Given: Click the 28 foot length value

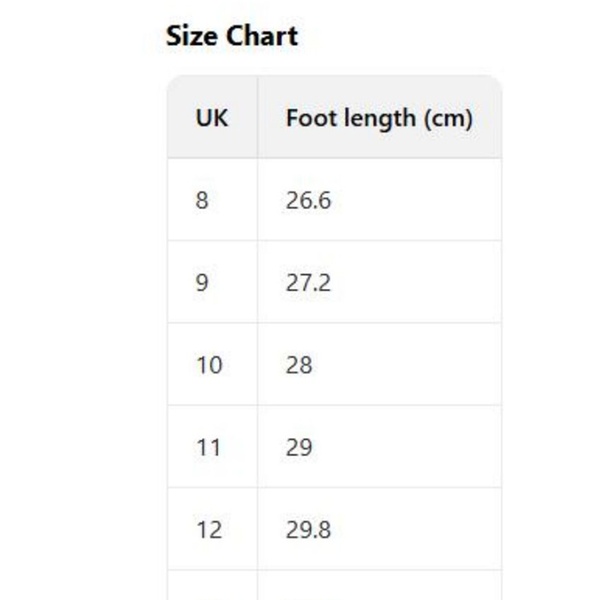Looking at the screenshot, I should tap(299, 365).
